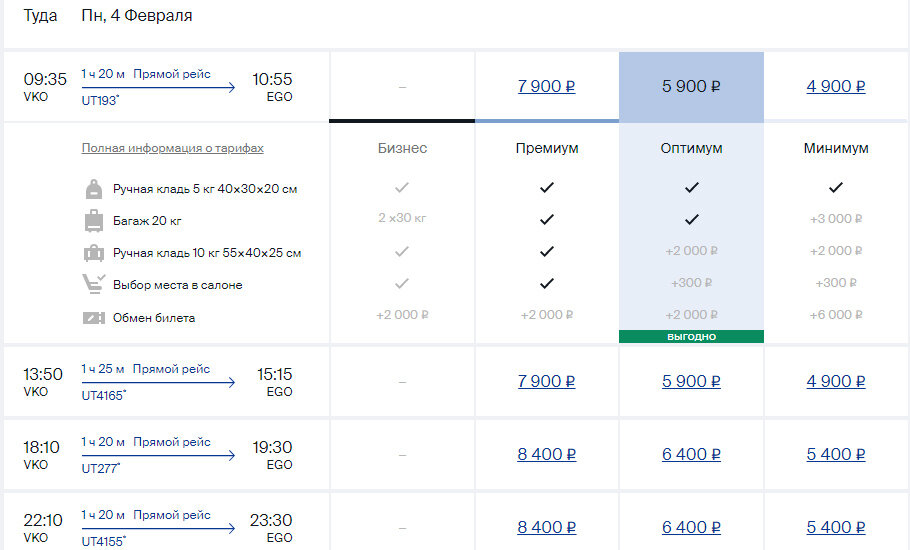Click the ticket exchange icon

[94, 318]
